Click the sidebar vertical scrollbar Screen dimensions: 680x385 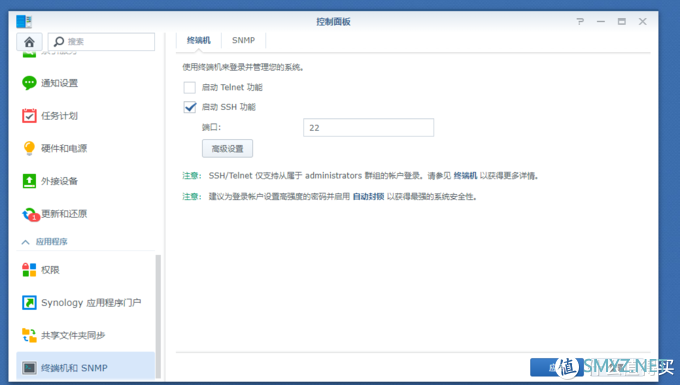pyautogui.click(x=158, y=316)
